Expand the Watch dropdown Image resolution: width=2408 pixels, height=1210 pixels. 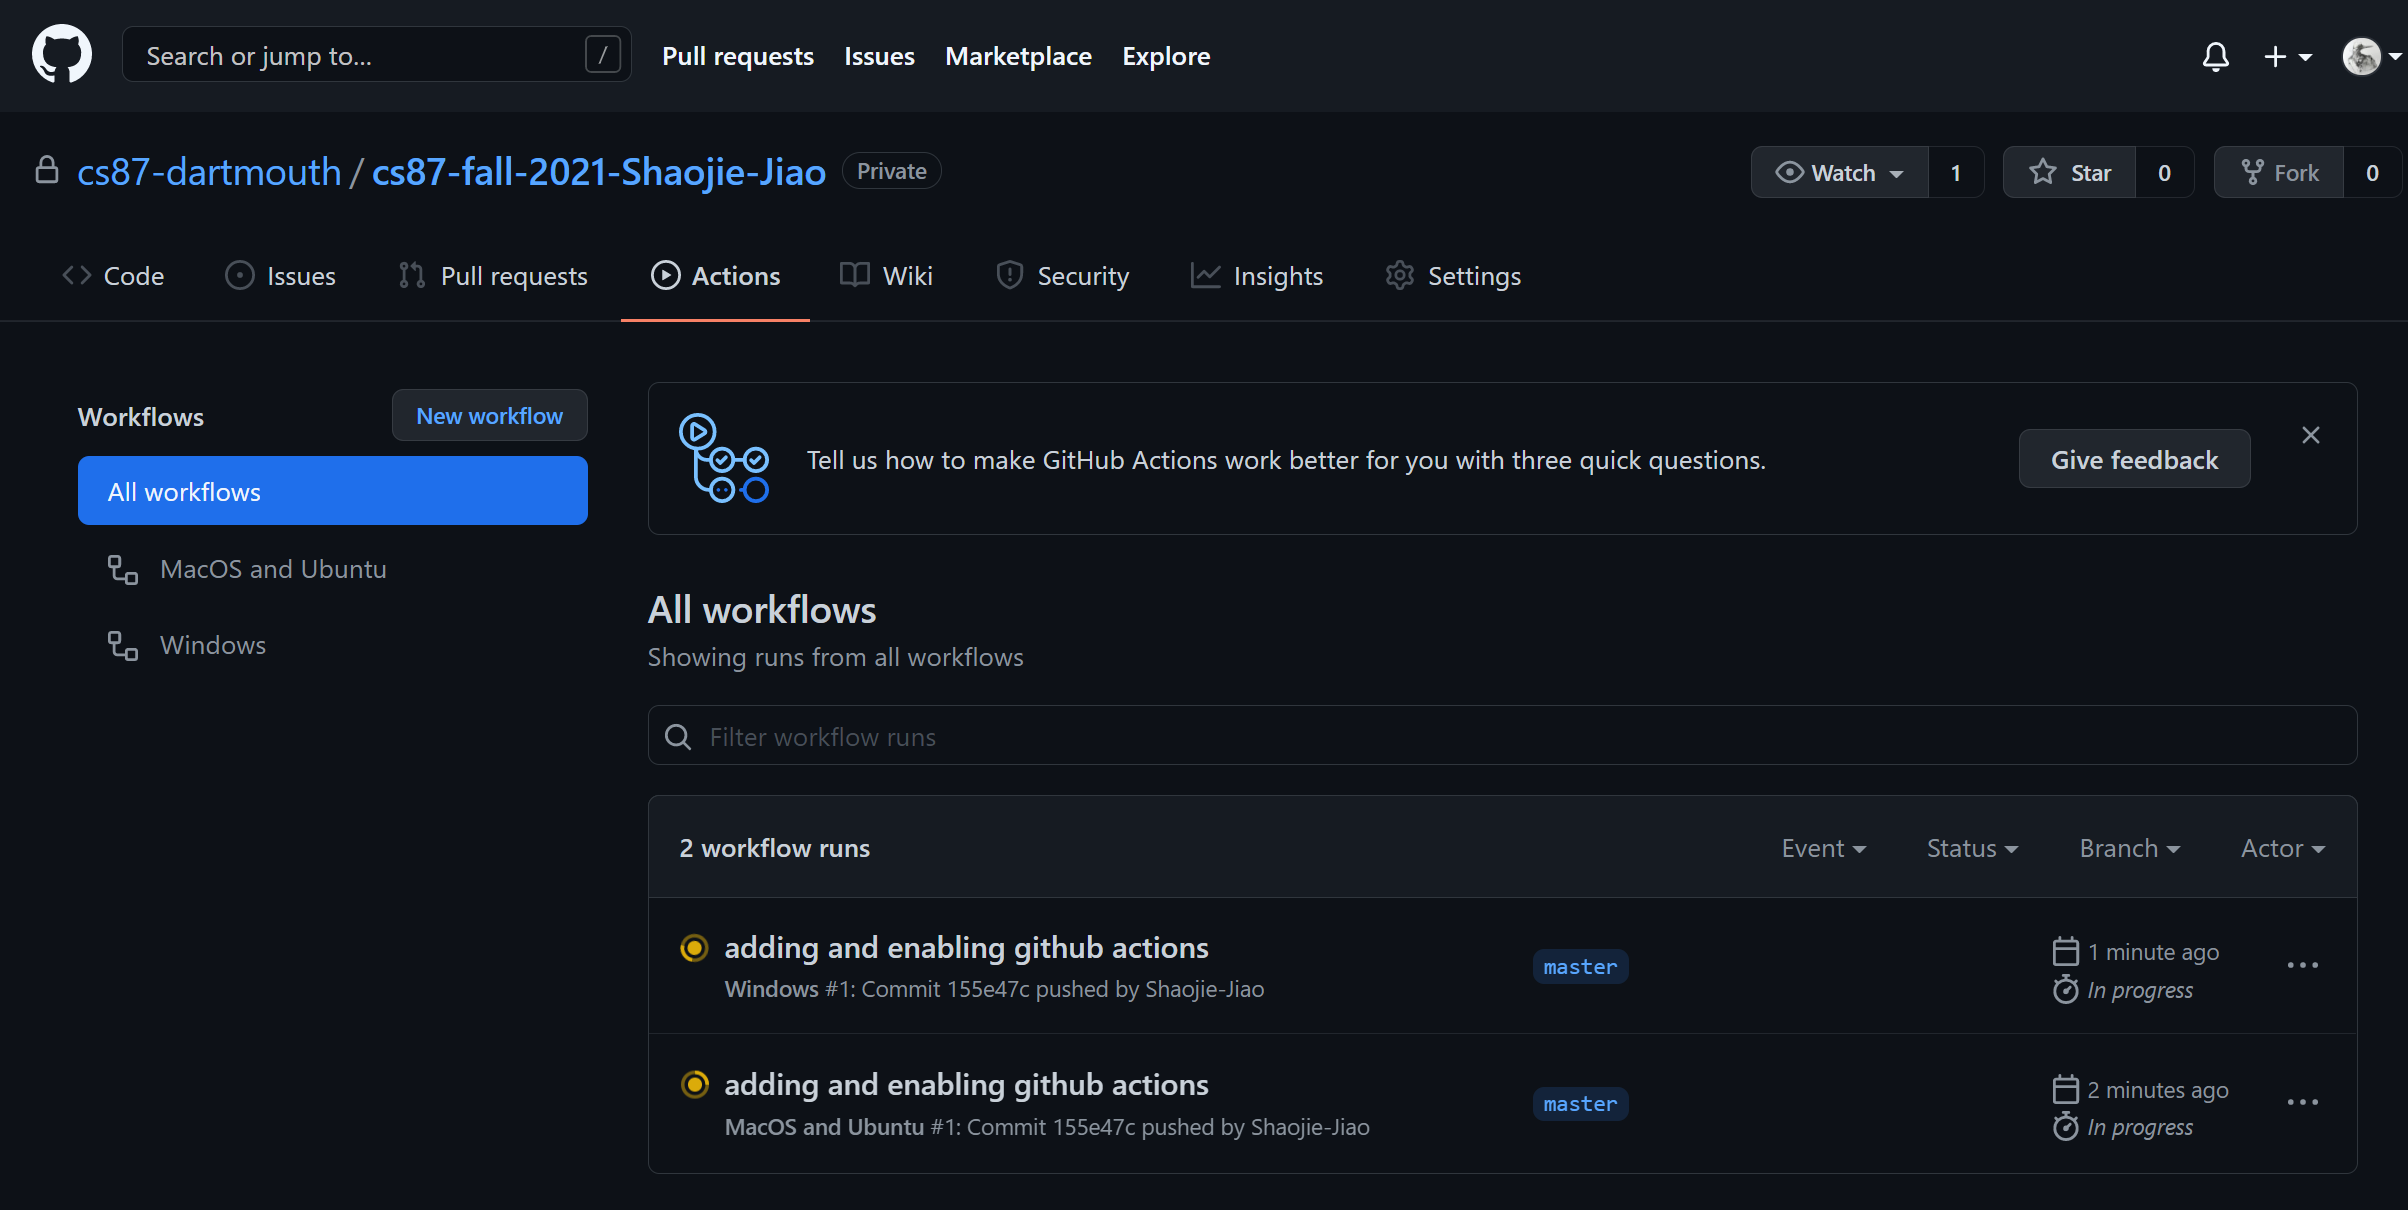[1840, 173]
